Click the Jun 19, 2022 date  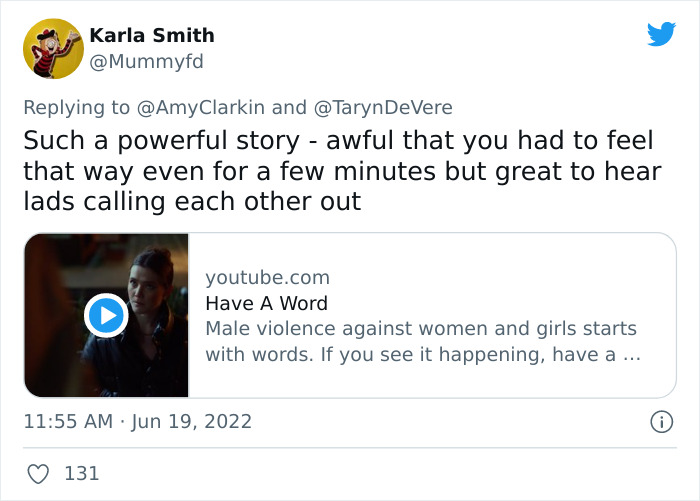191,423
